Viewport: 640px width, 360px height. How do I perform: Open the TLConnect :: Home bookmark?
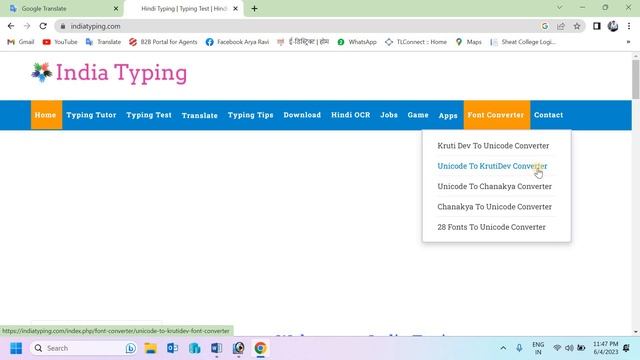[x=416, y=42]
